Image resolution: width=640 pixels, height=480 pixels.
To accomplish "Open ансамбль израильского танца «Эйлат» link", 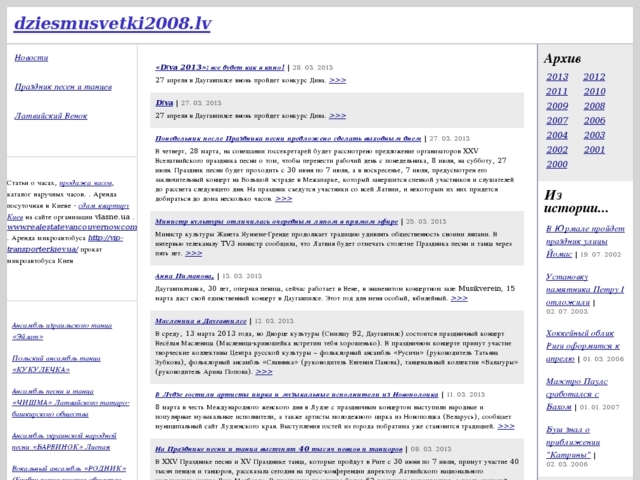I will (x=62, y=331).
